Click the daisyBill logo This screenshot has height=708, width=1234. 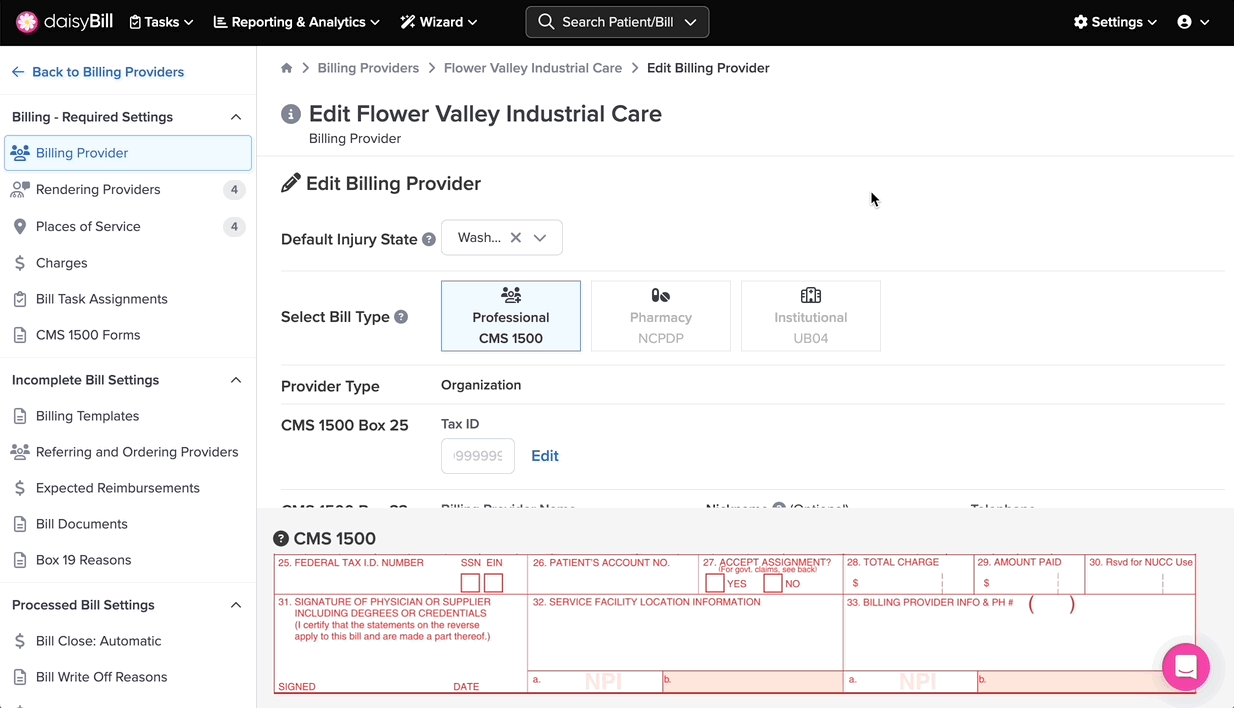[65, 22]
